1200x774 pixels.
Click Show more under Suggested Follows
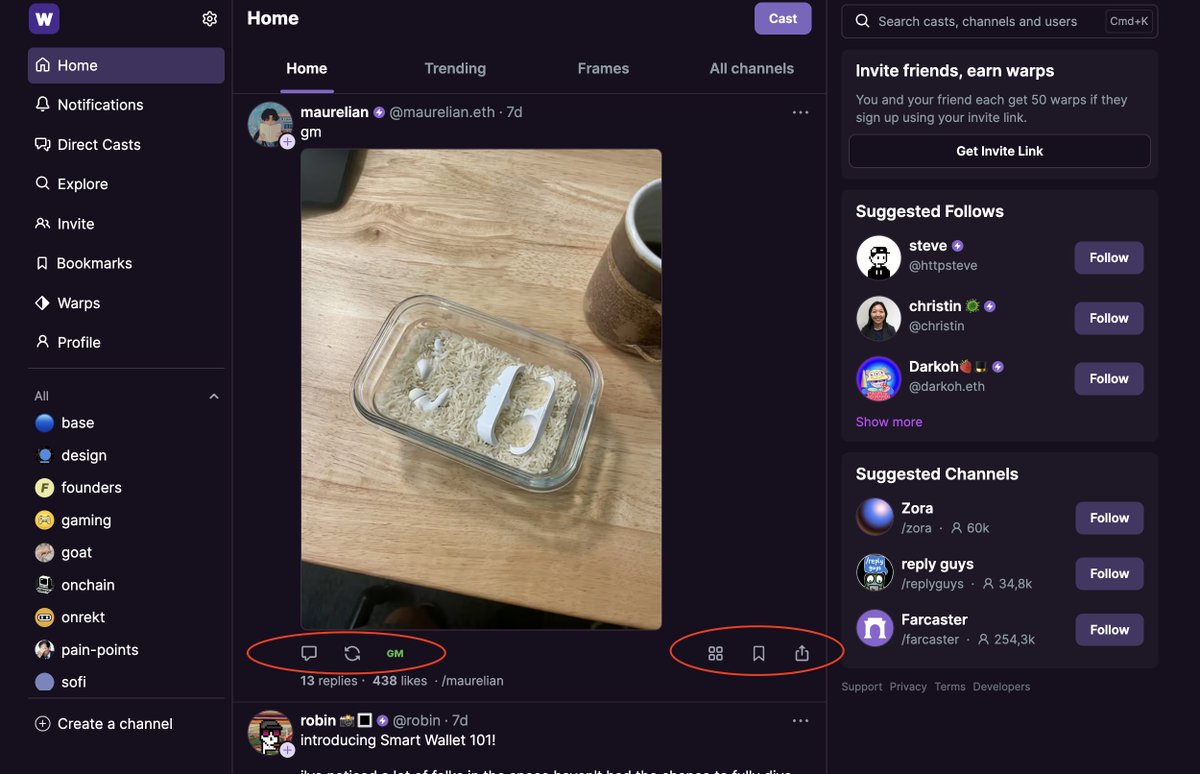[889, 422]
